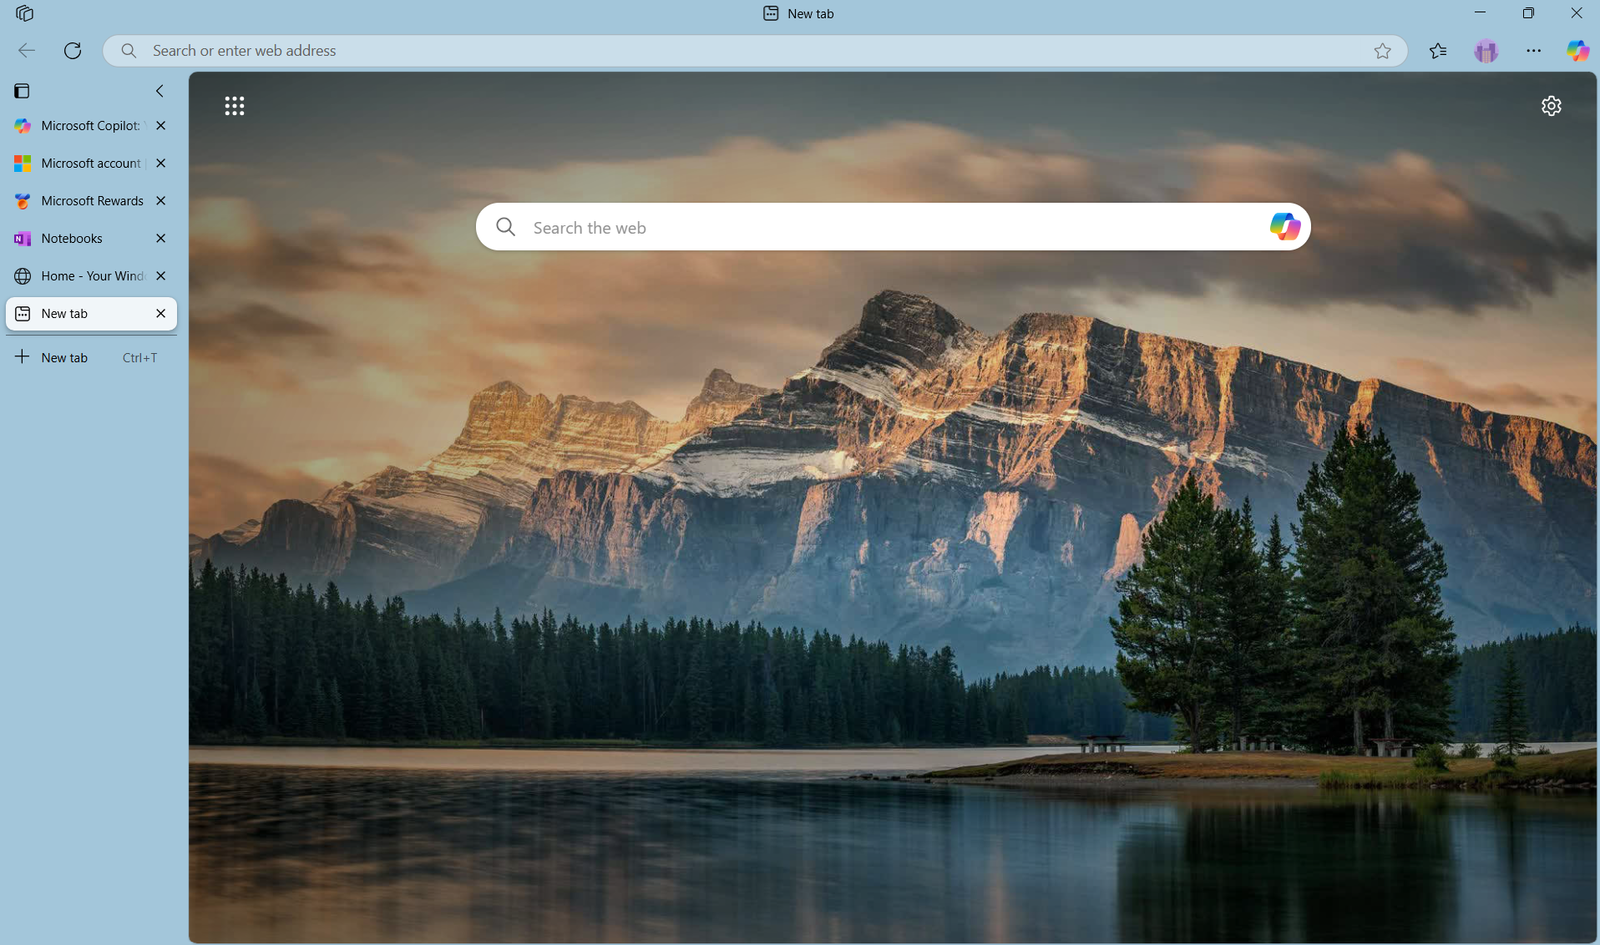1600x945 pixels.
Task: Go back with the back arrow
Action: (x=27, y=50)
